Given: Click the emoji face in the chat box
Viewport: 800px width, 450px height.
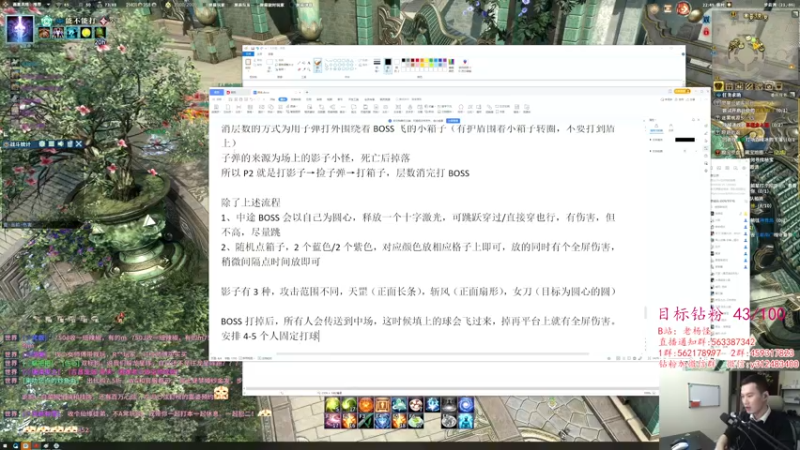Looking at the screenshot, I should tap(221, 392).
